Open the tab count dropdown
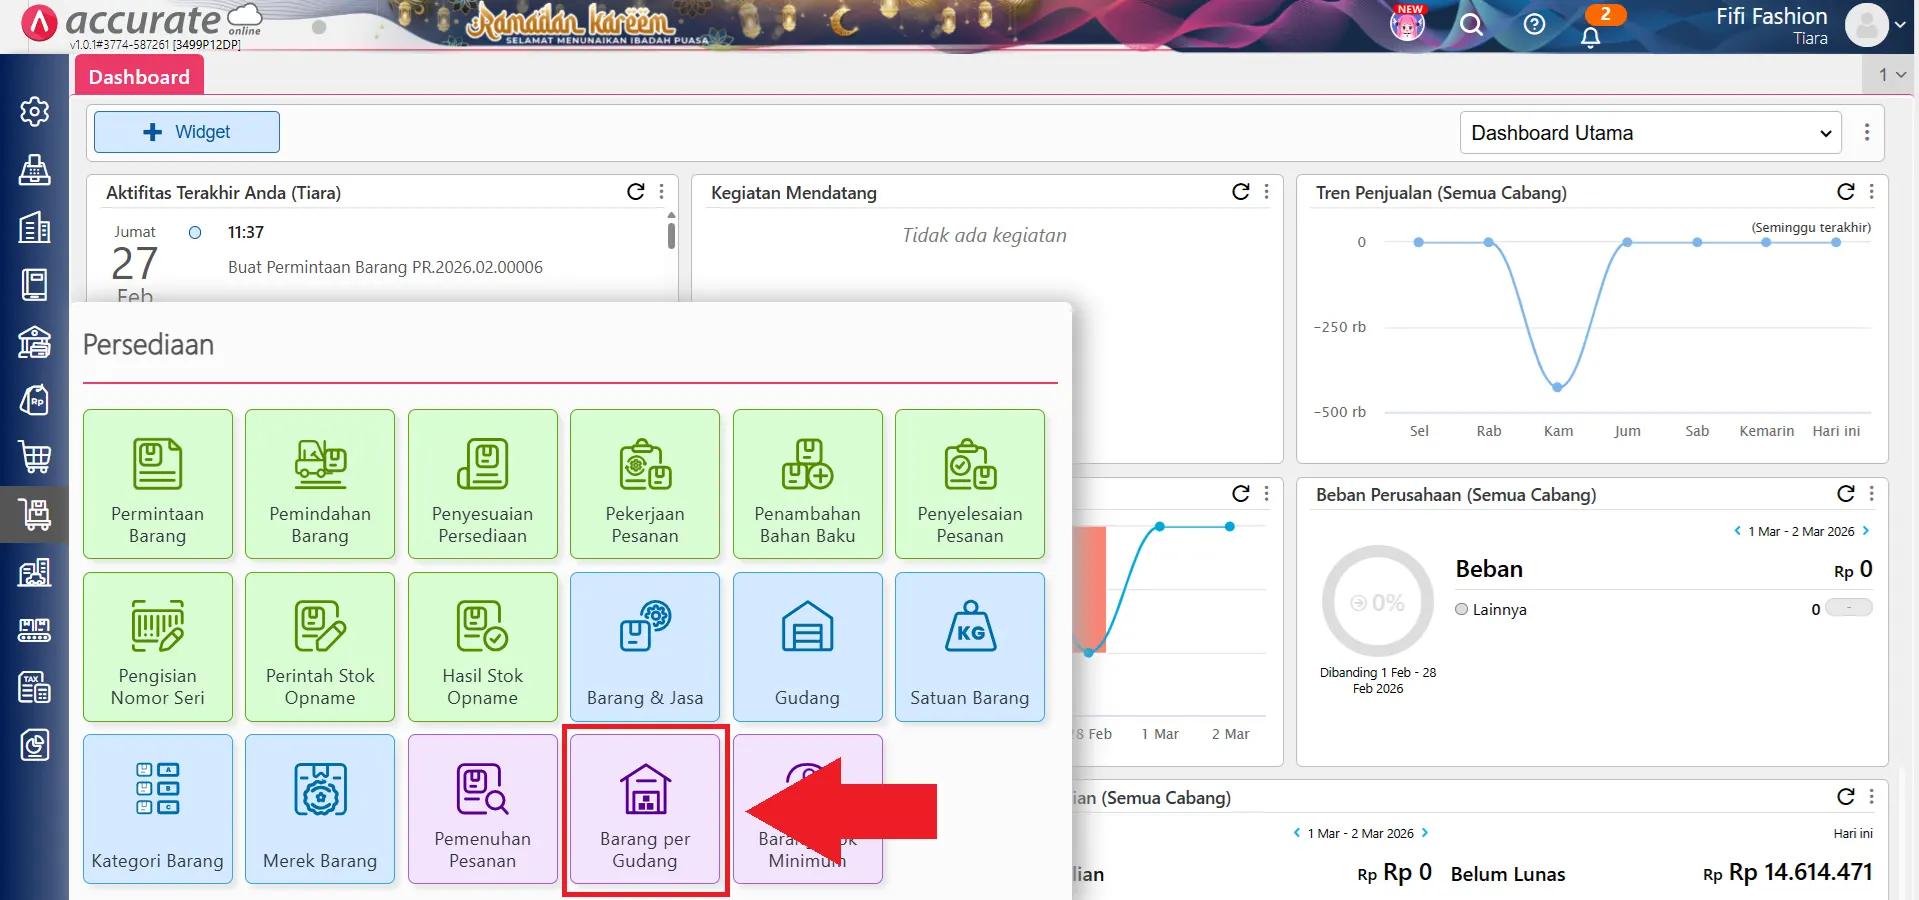 [1891, 75]
